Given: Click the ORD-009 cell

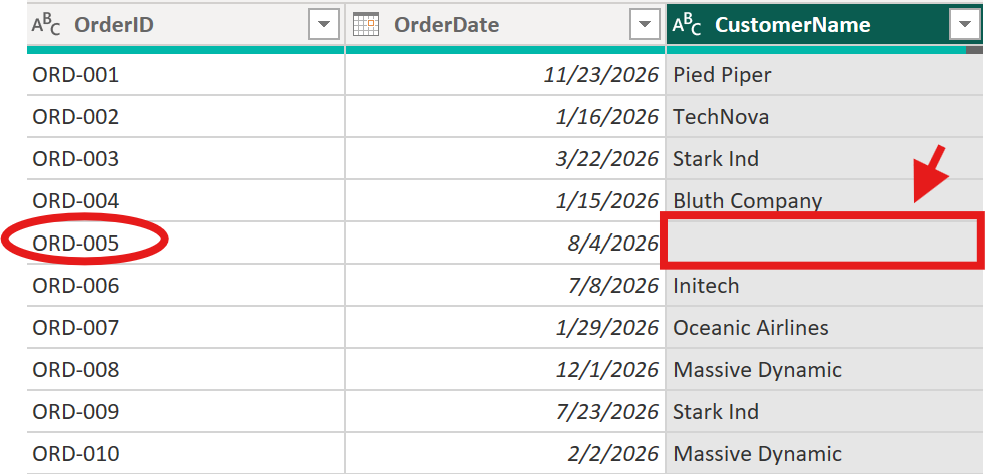Looking at the screenshot, I should (x=186, y=412).
